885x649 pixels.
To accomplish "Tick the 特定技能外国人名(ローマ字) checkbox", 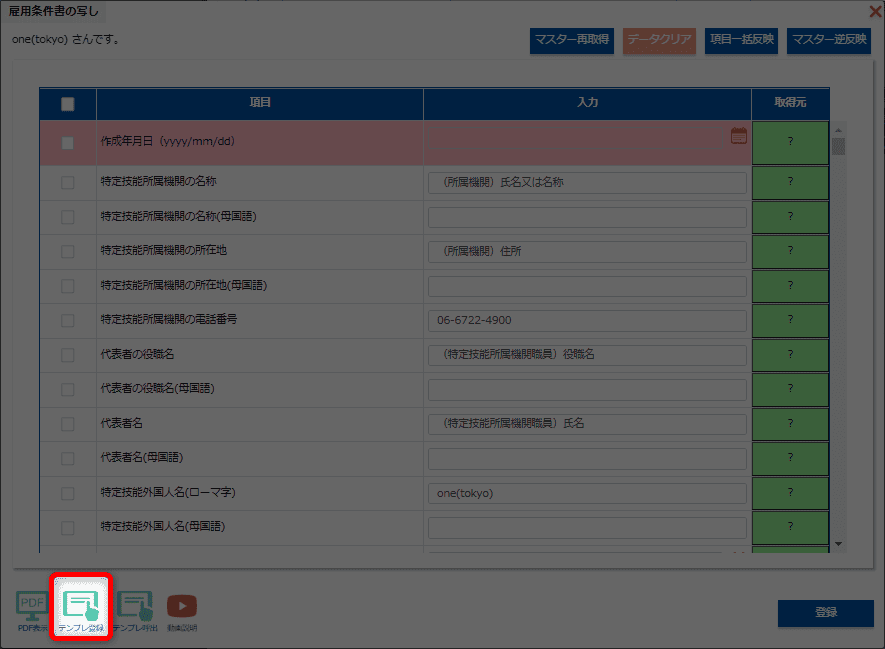I will click(x=68, y=493).
